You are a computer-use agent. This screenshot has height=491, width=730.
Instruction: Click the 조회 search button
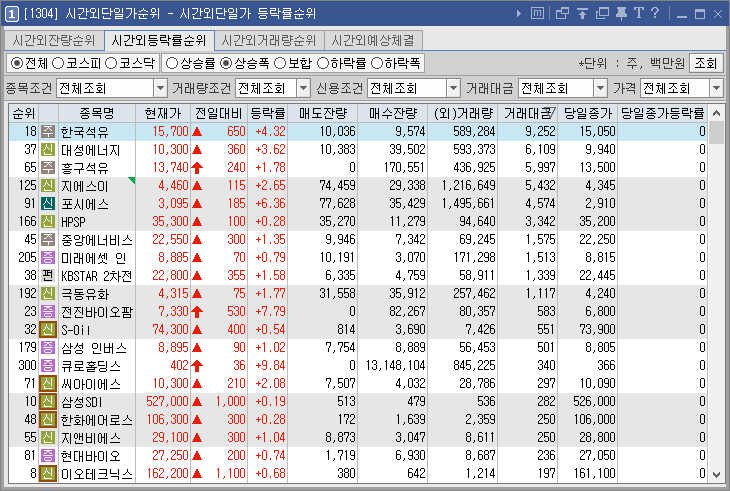coord(705,63)
